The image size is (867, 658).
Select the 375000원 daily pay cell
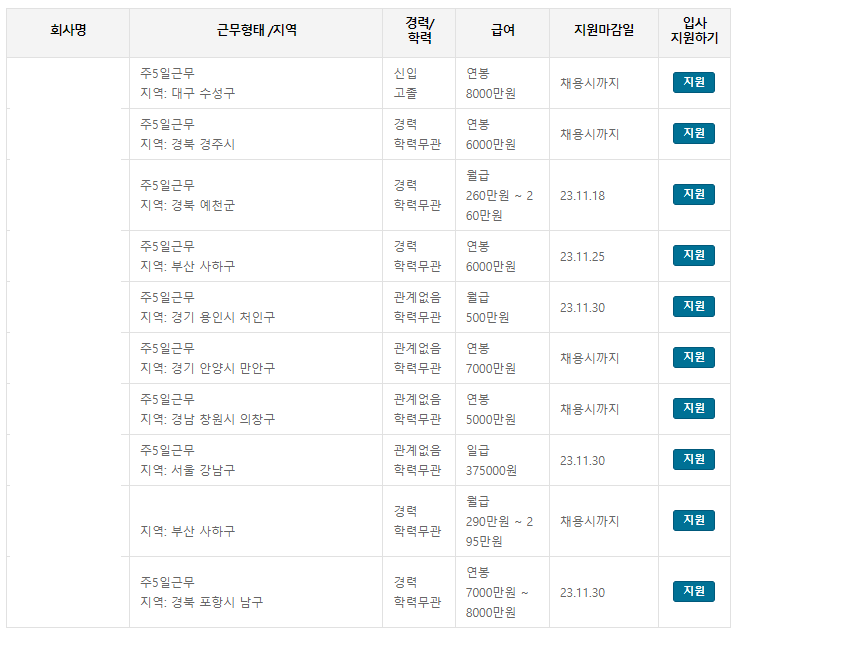click(x=503, y=460)
